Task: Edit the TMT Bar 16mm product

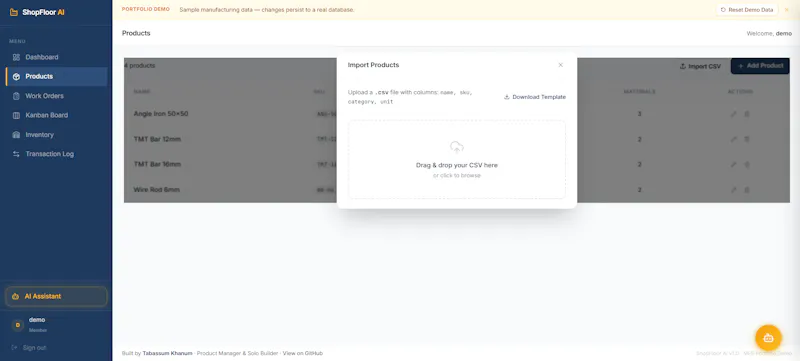Action: coord(733,165)
